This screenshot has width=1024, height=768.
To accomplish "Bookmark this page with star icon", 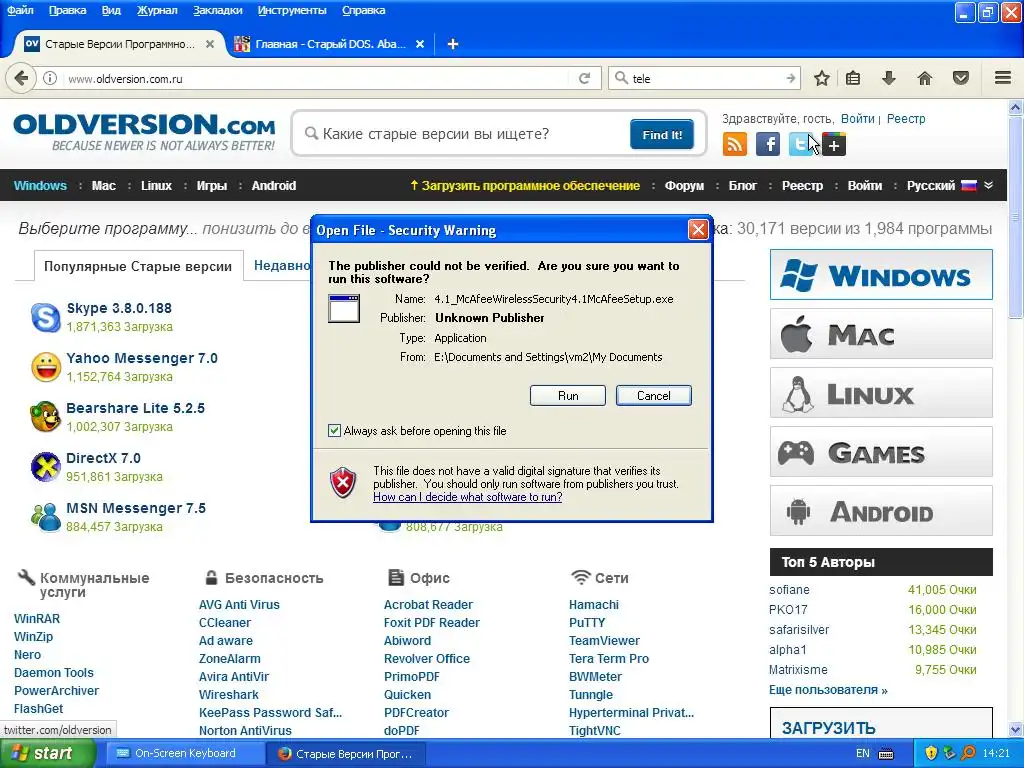I will (x=822, y=78).
